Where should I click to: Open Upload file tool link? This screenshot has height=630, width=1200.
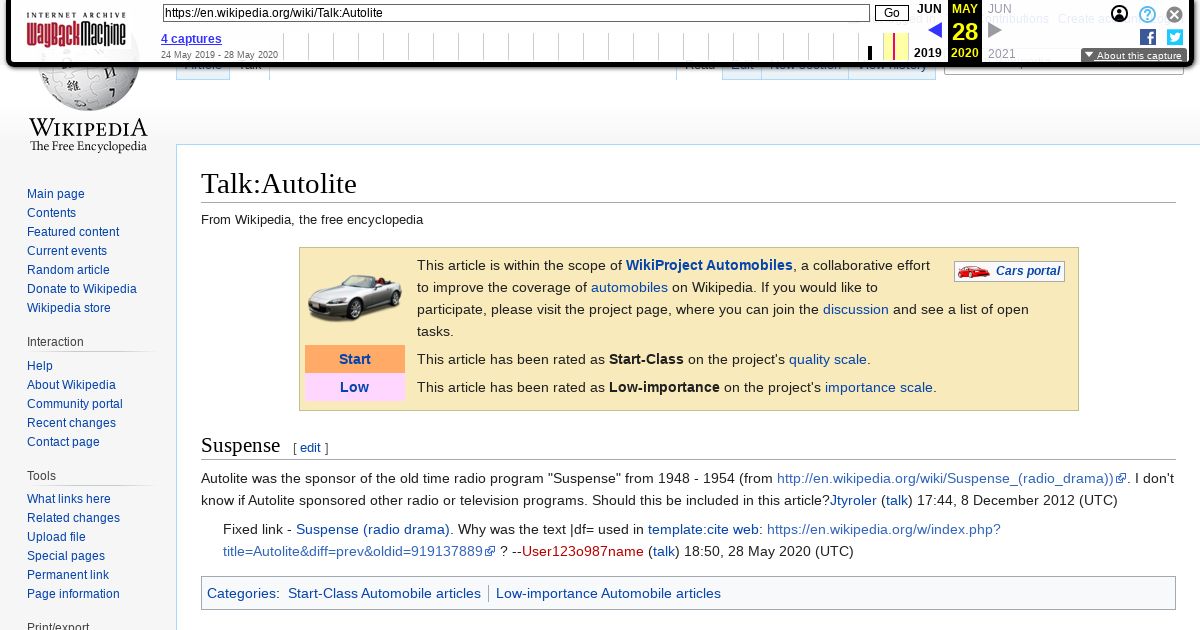(x=56, y=537)
